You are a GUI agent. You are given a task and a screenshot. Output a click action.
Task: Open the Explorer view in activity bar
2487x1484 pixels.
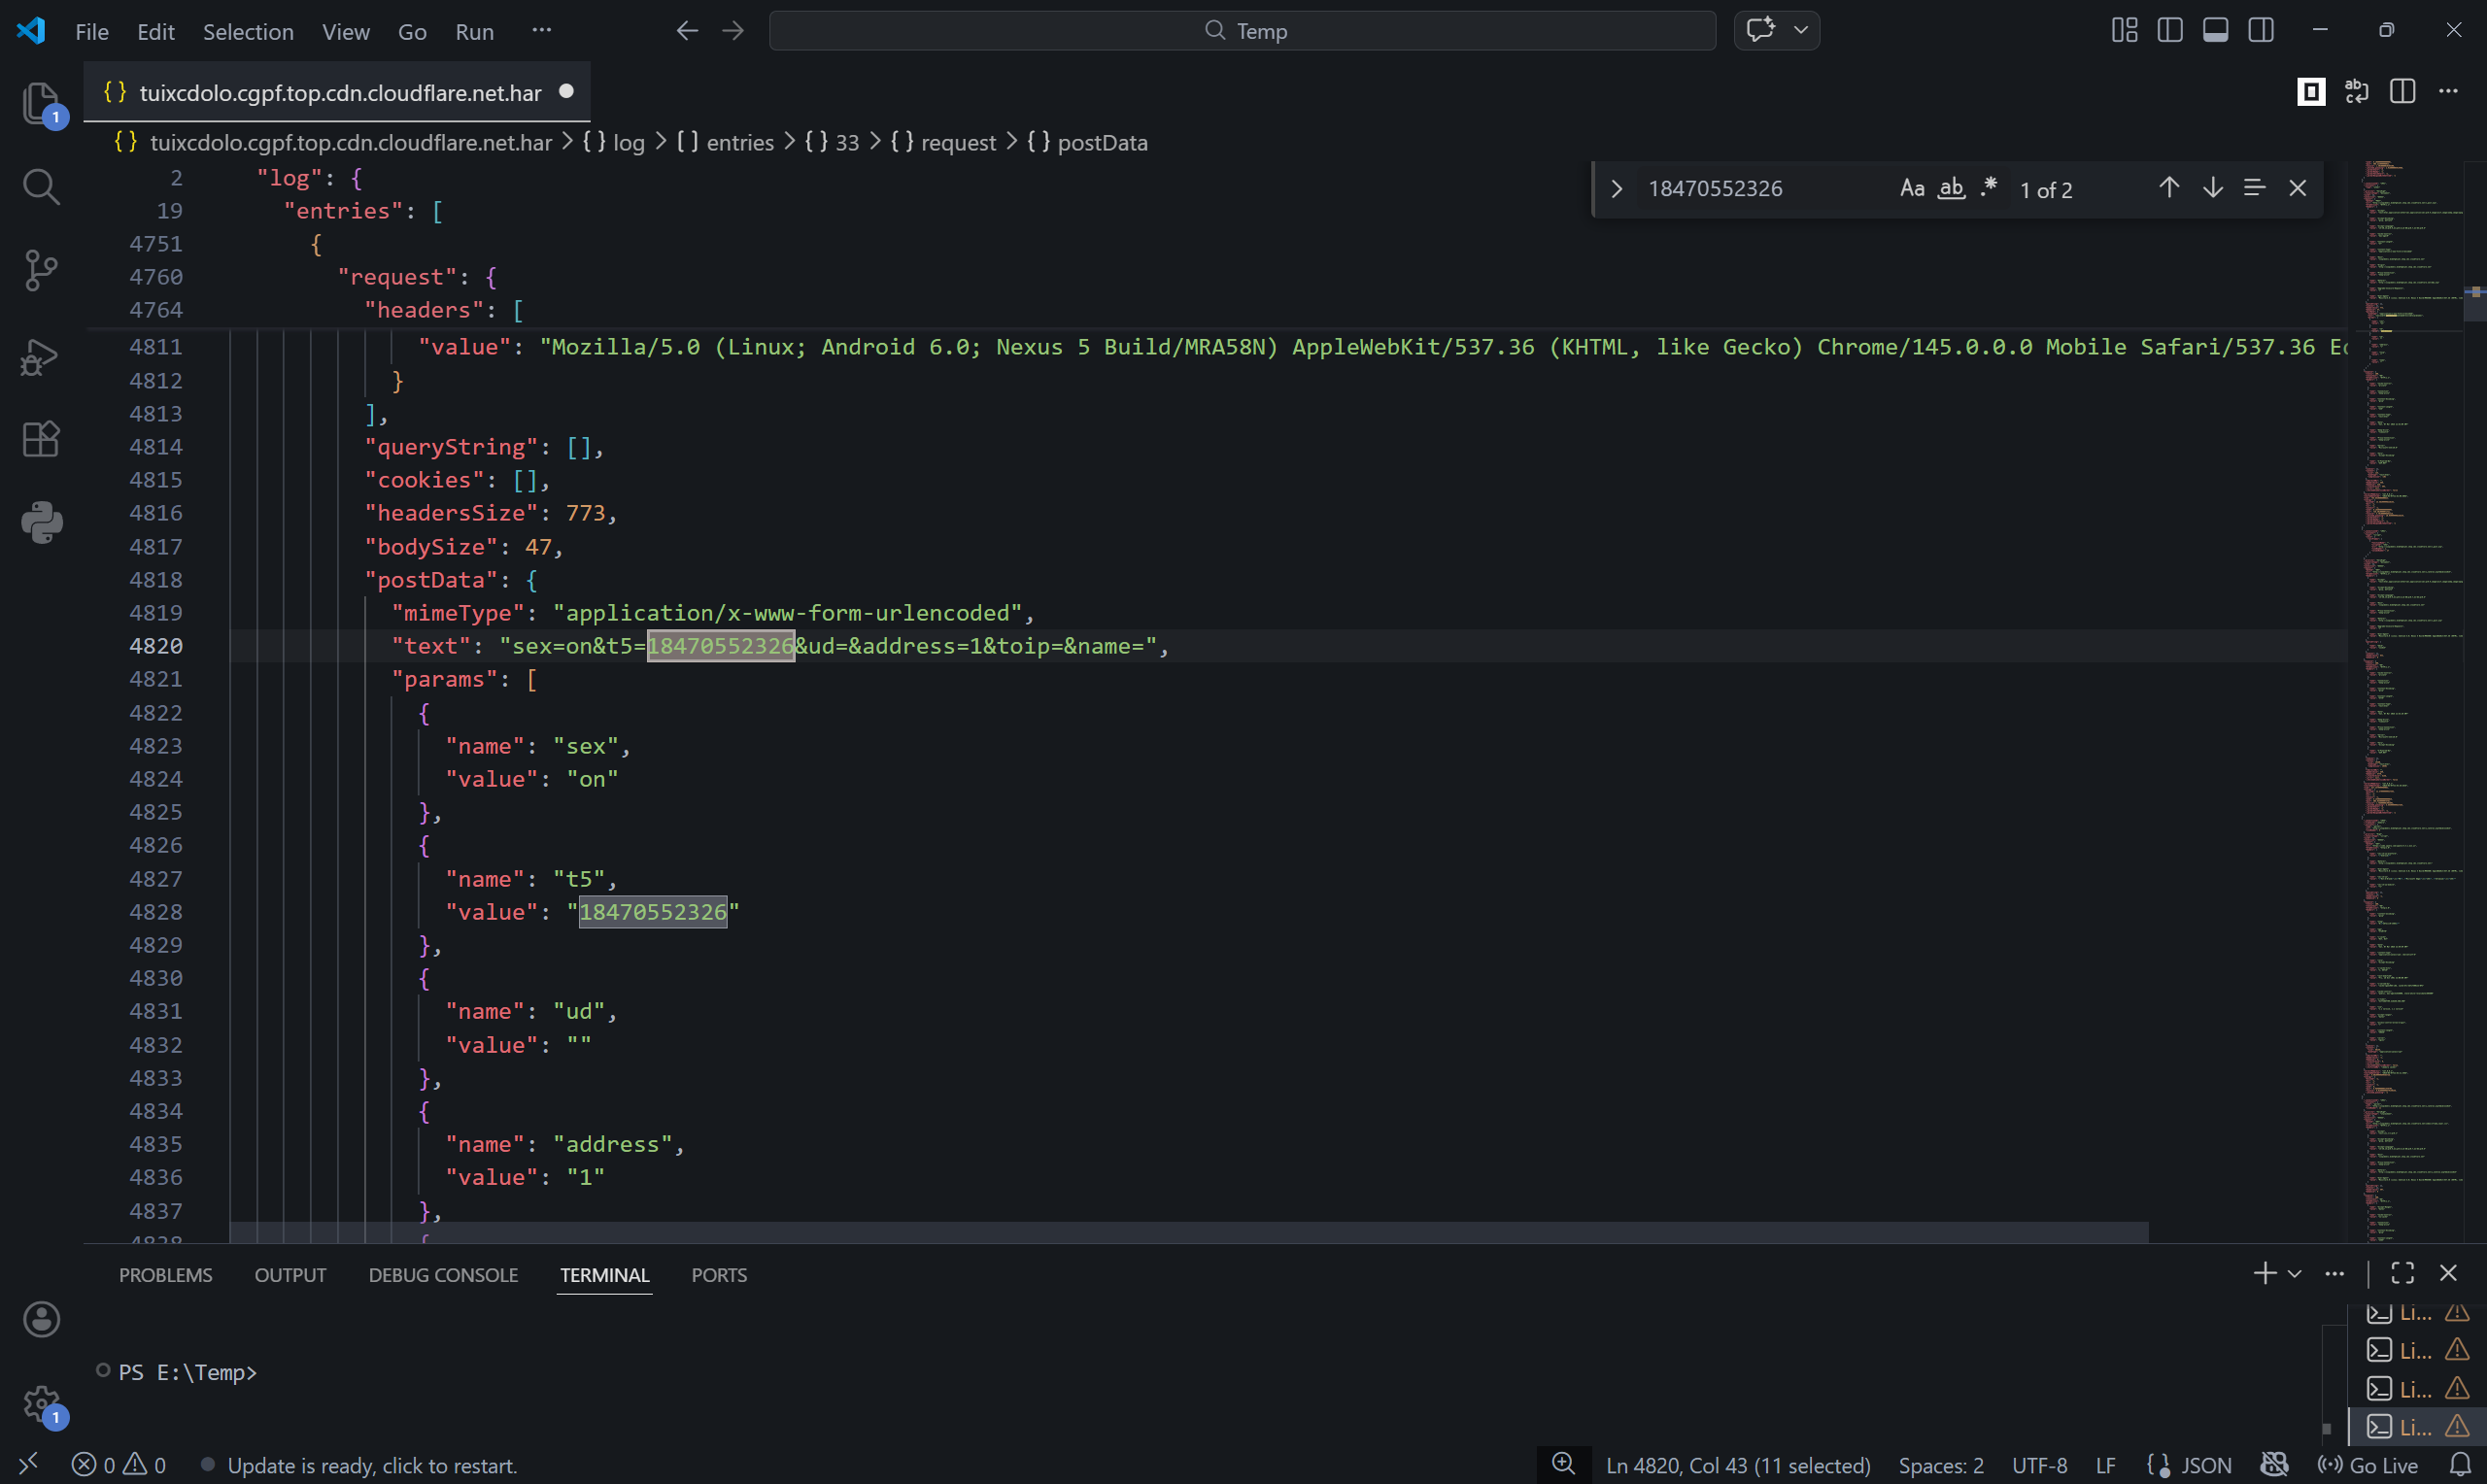pyautogui.click(x=41, y=102)
